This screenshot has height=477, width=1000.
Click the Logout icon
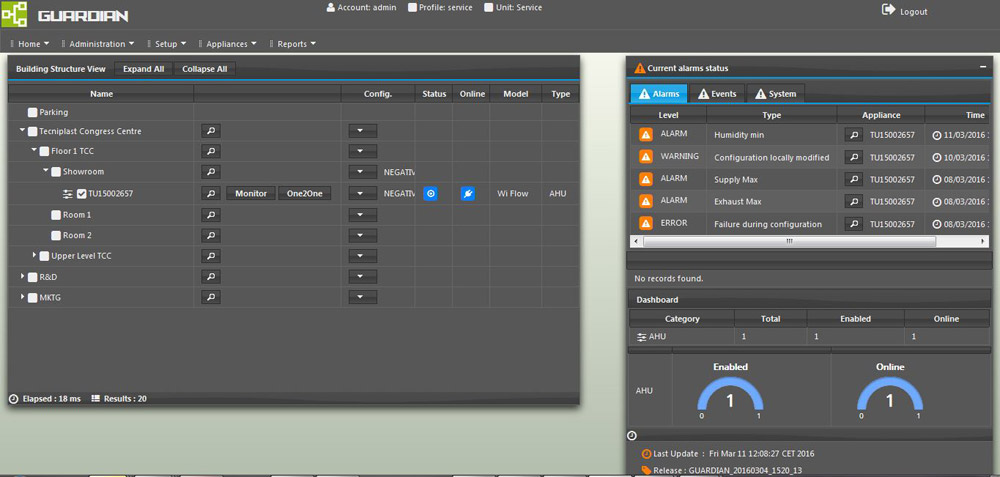888,10
